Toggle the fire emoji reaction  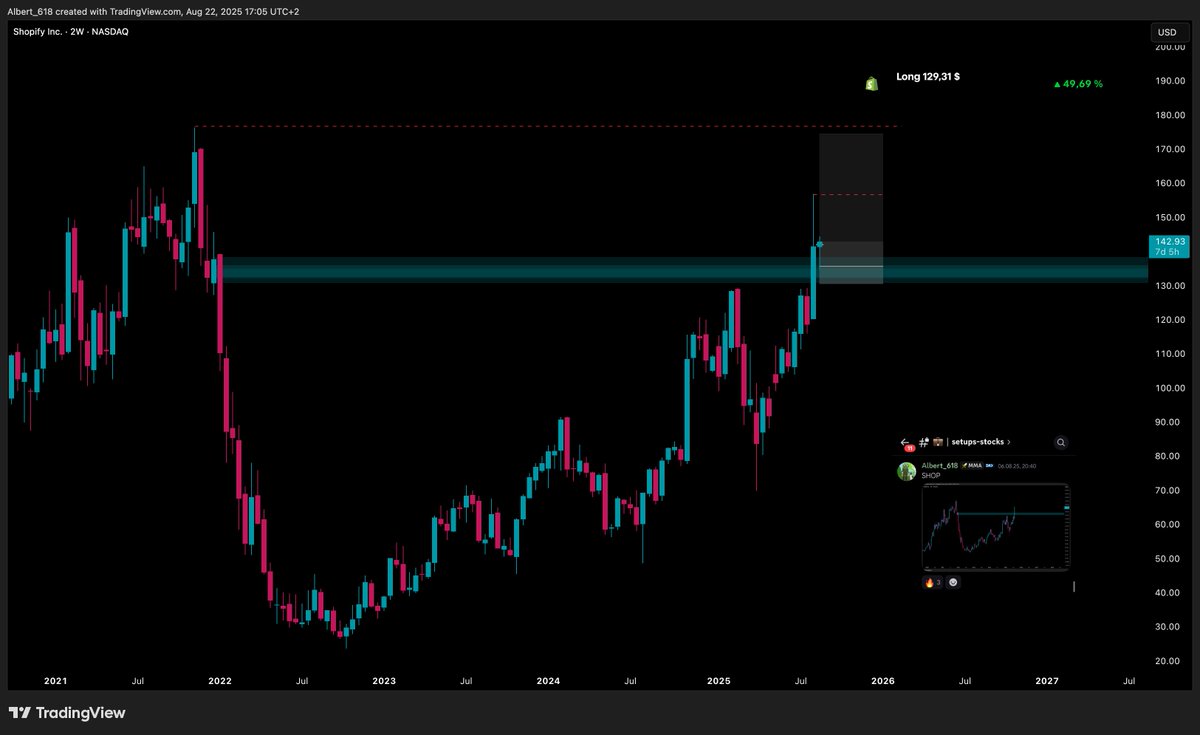tap(932, 583)
